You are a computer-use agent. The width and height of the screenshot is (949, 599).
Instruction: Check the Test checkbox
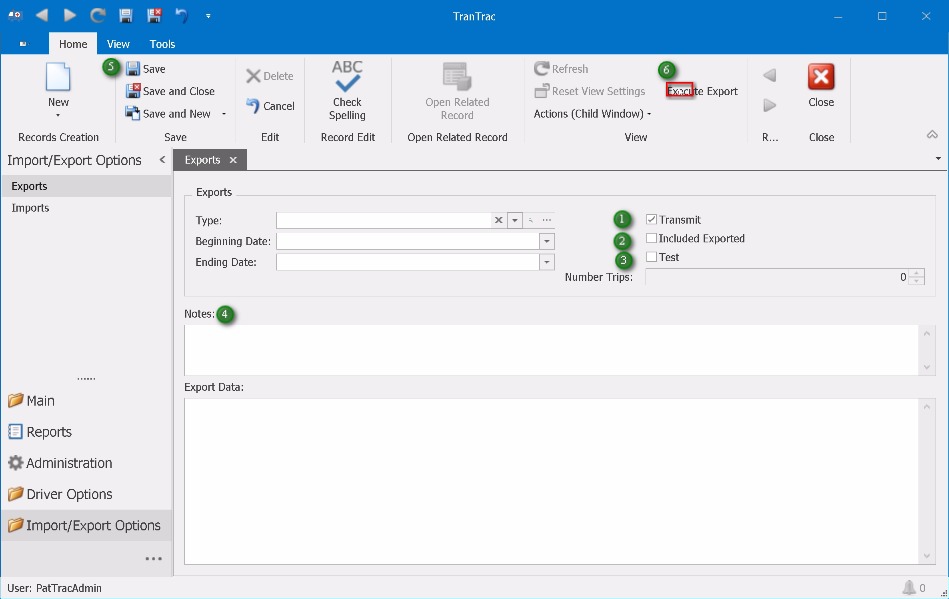[x=650, y=257]
